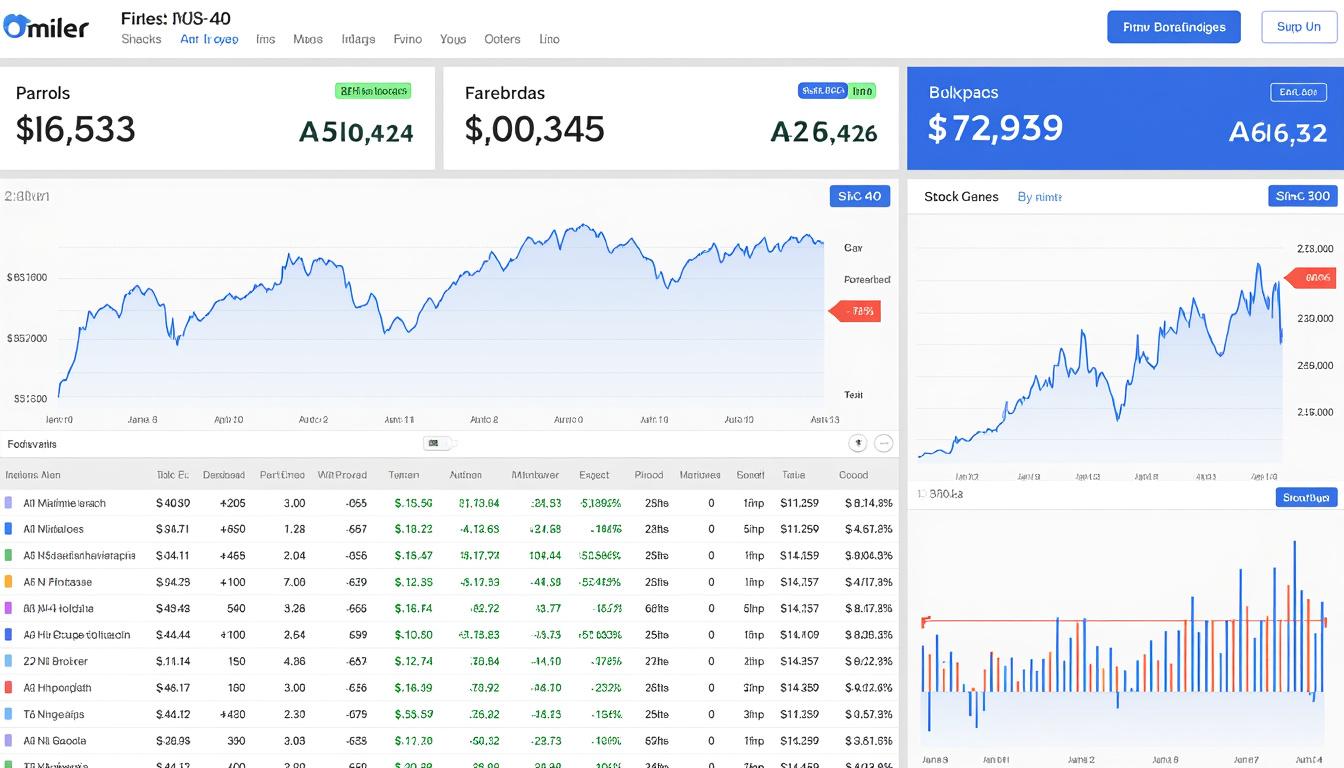Image resolution: width=1344 pixels, height=768 pixels.
Task: Click the circular pin icon above the table
Action: point(857,443)
